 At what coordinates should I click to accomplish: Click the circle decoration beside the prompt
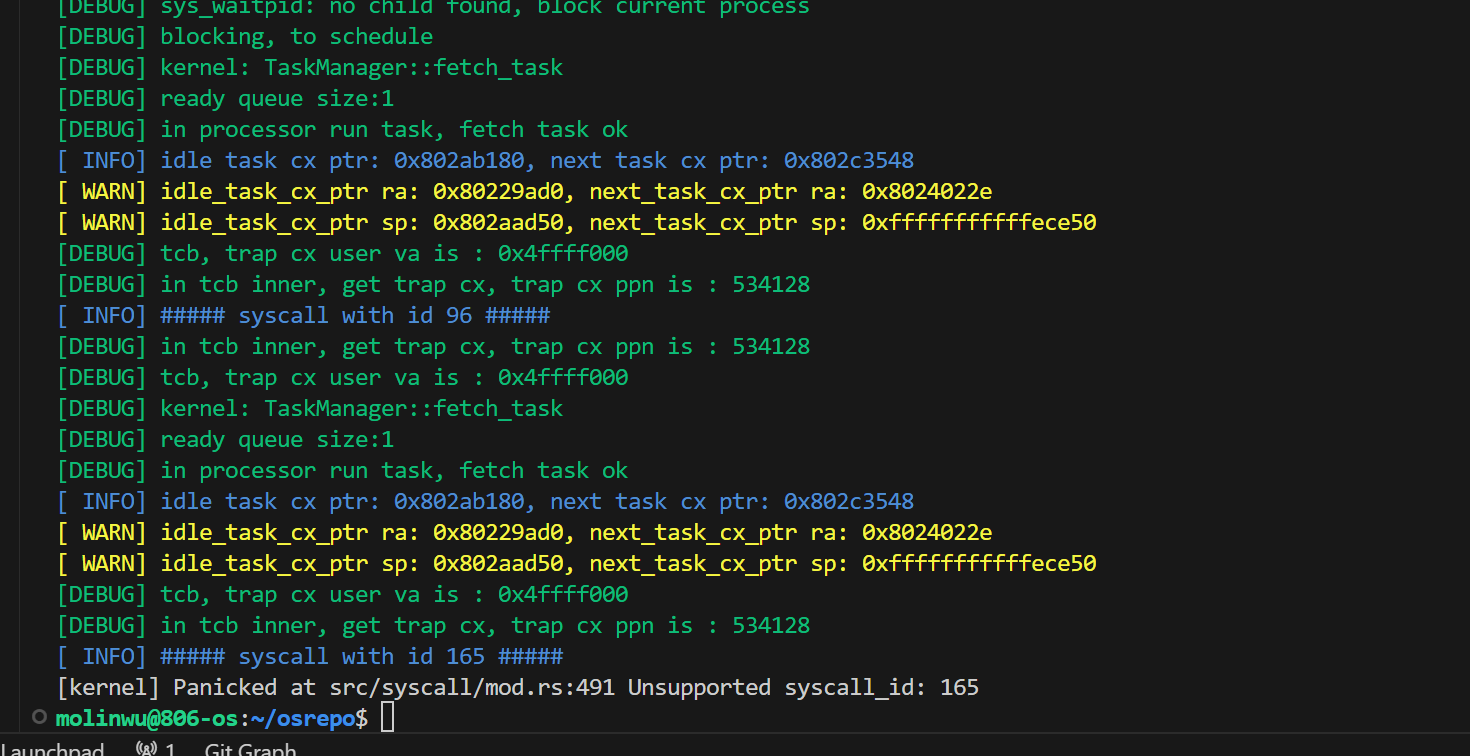(x=39, y=717)
